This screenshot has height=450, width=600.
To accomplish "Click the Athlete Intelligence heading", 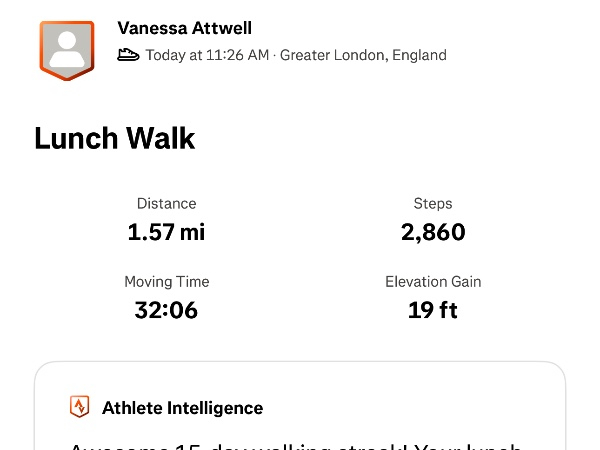I will point(182,407).
